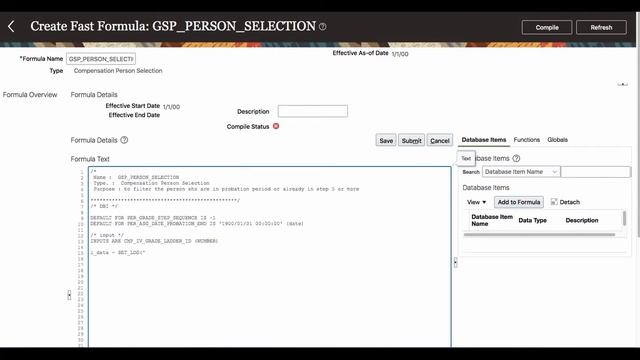
Task: Go back using the left arrow icon
Action: (x=11, y=27)
